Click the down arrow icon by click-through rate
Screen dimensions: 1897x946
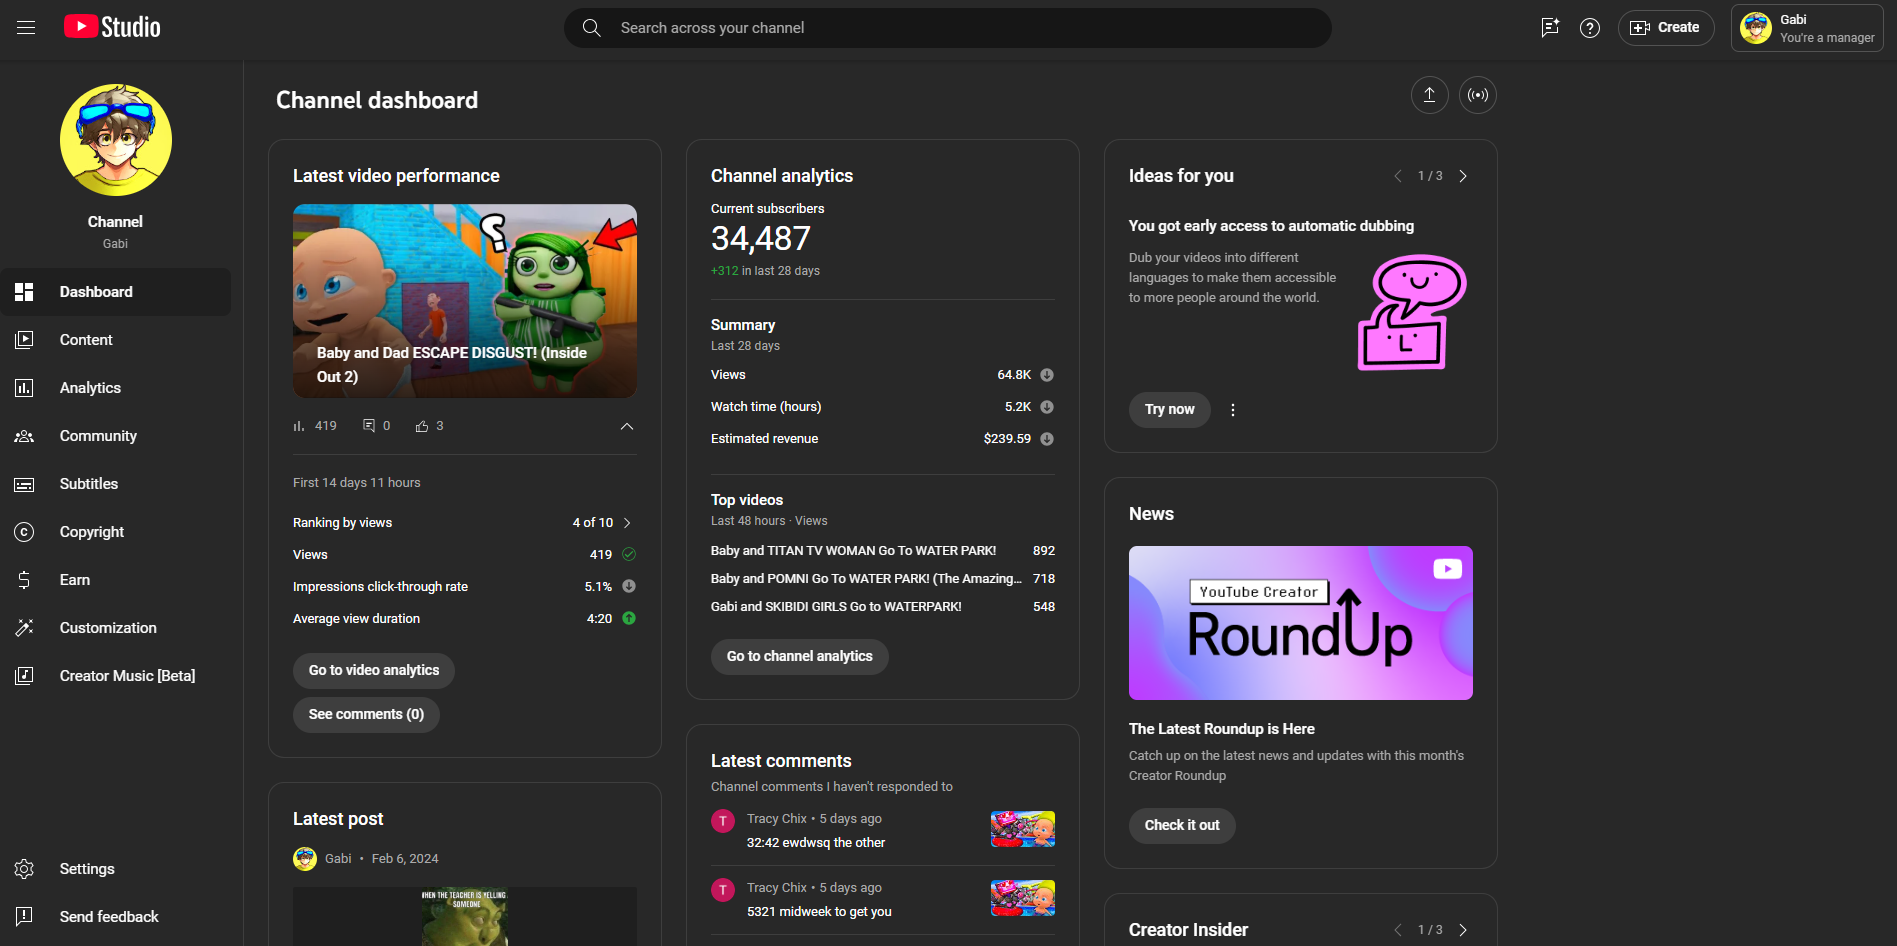pos(629,586)
